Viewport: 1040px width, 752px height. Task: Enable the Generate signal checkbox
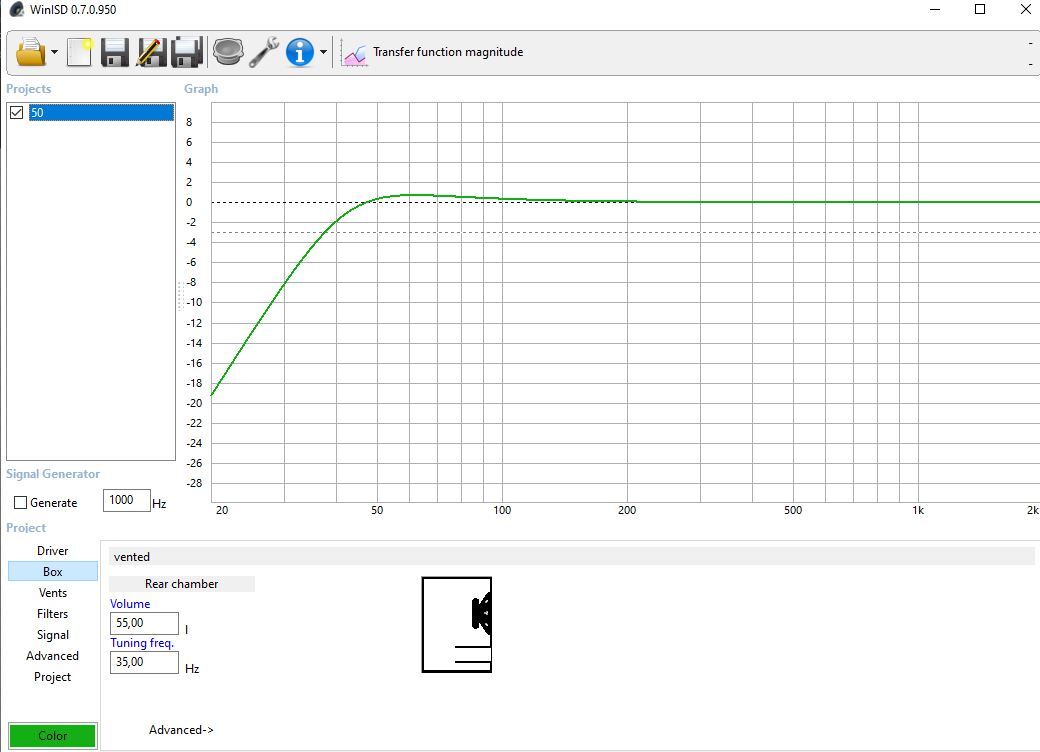pos(21,503)
